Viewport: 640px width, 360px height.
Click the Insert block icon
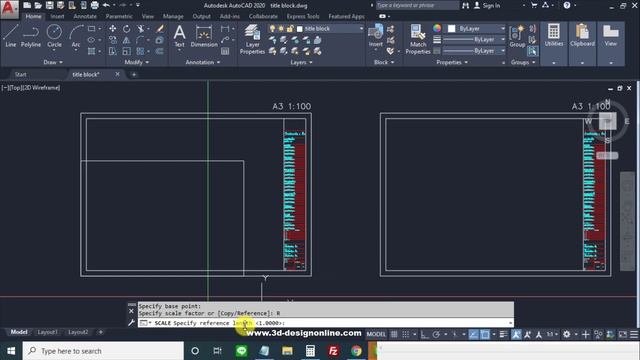click(376, 36)
